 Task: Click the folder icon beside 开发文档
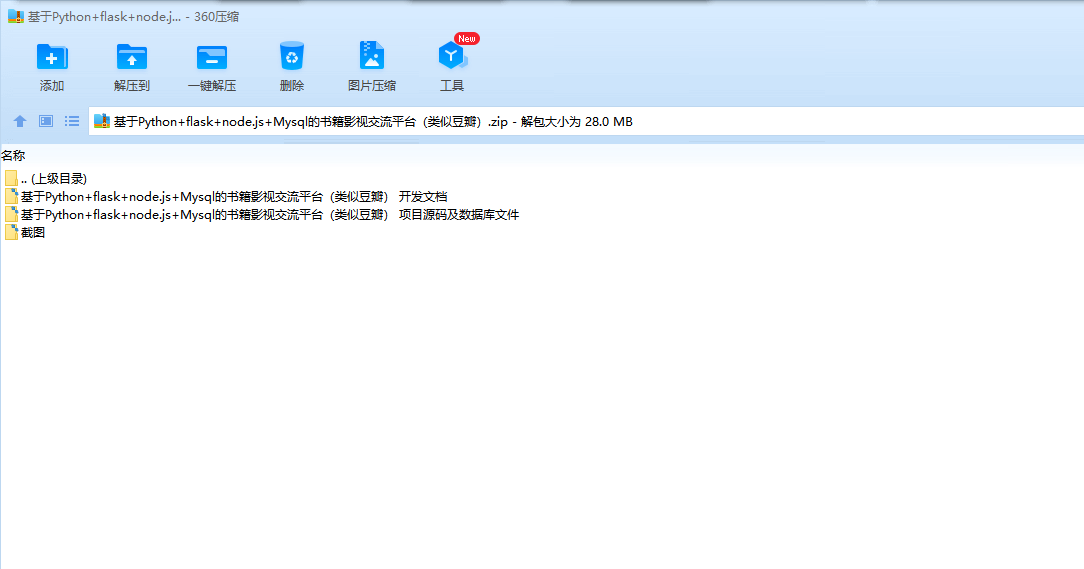click(11, 196)
